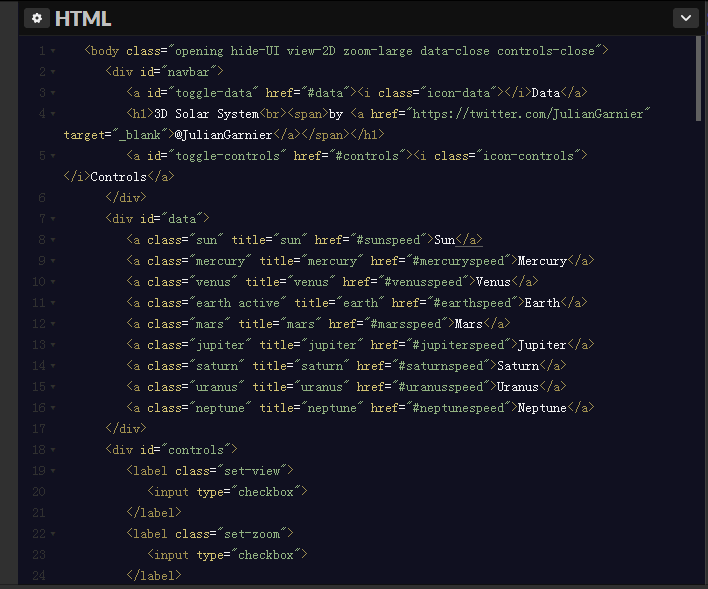Click line number 16 in the gutter
708x589 pixels.
click(39, 408)
